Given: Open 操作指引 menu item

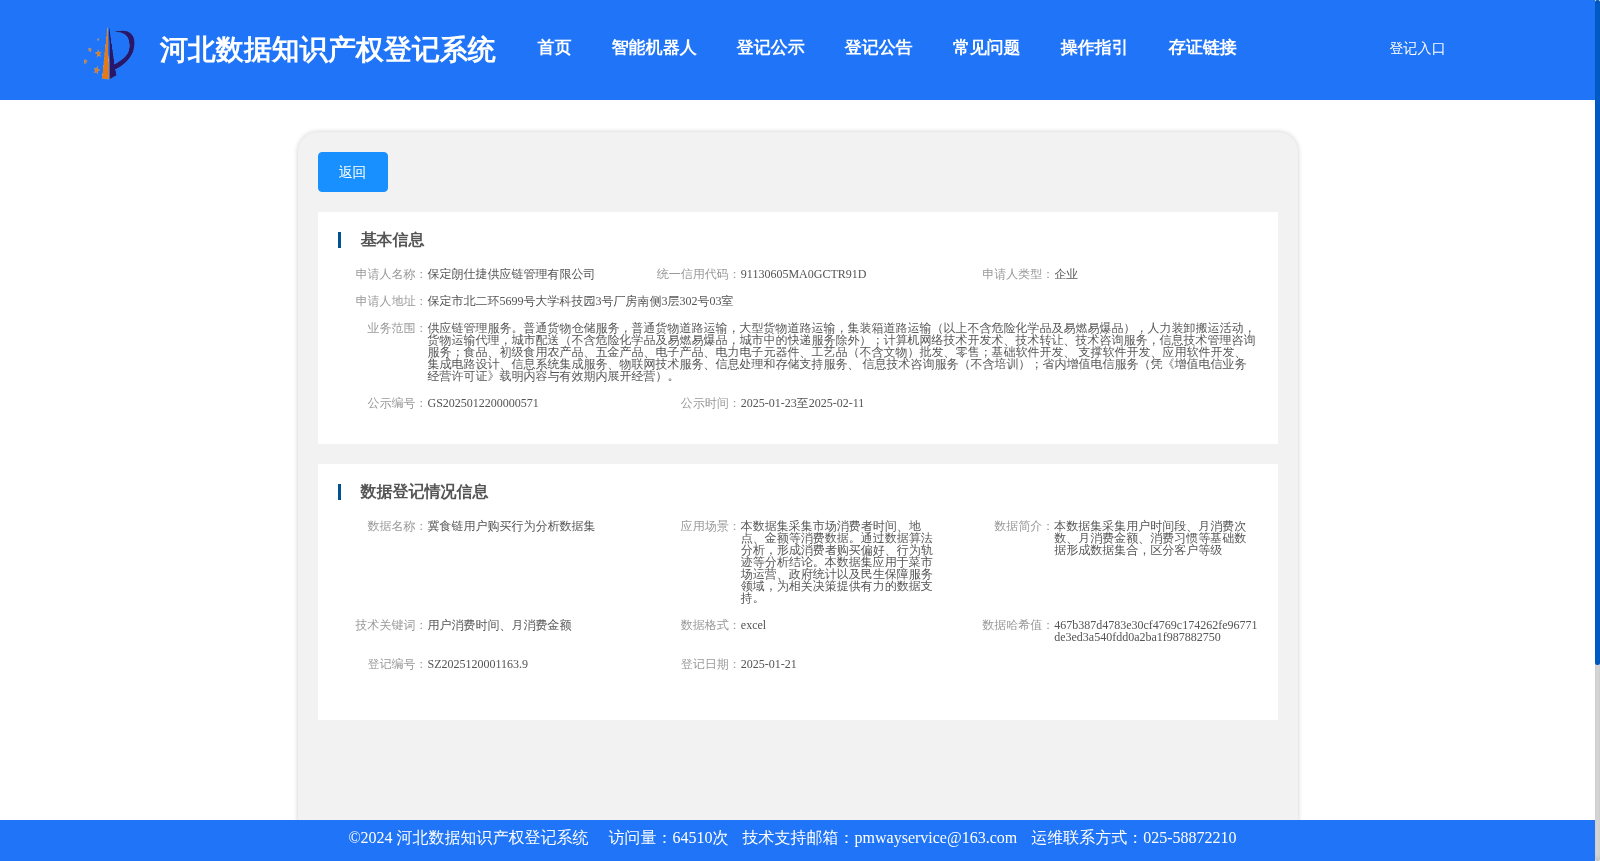Looking at the screenshot, I should coord(1094,48).
